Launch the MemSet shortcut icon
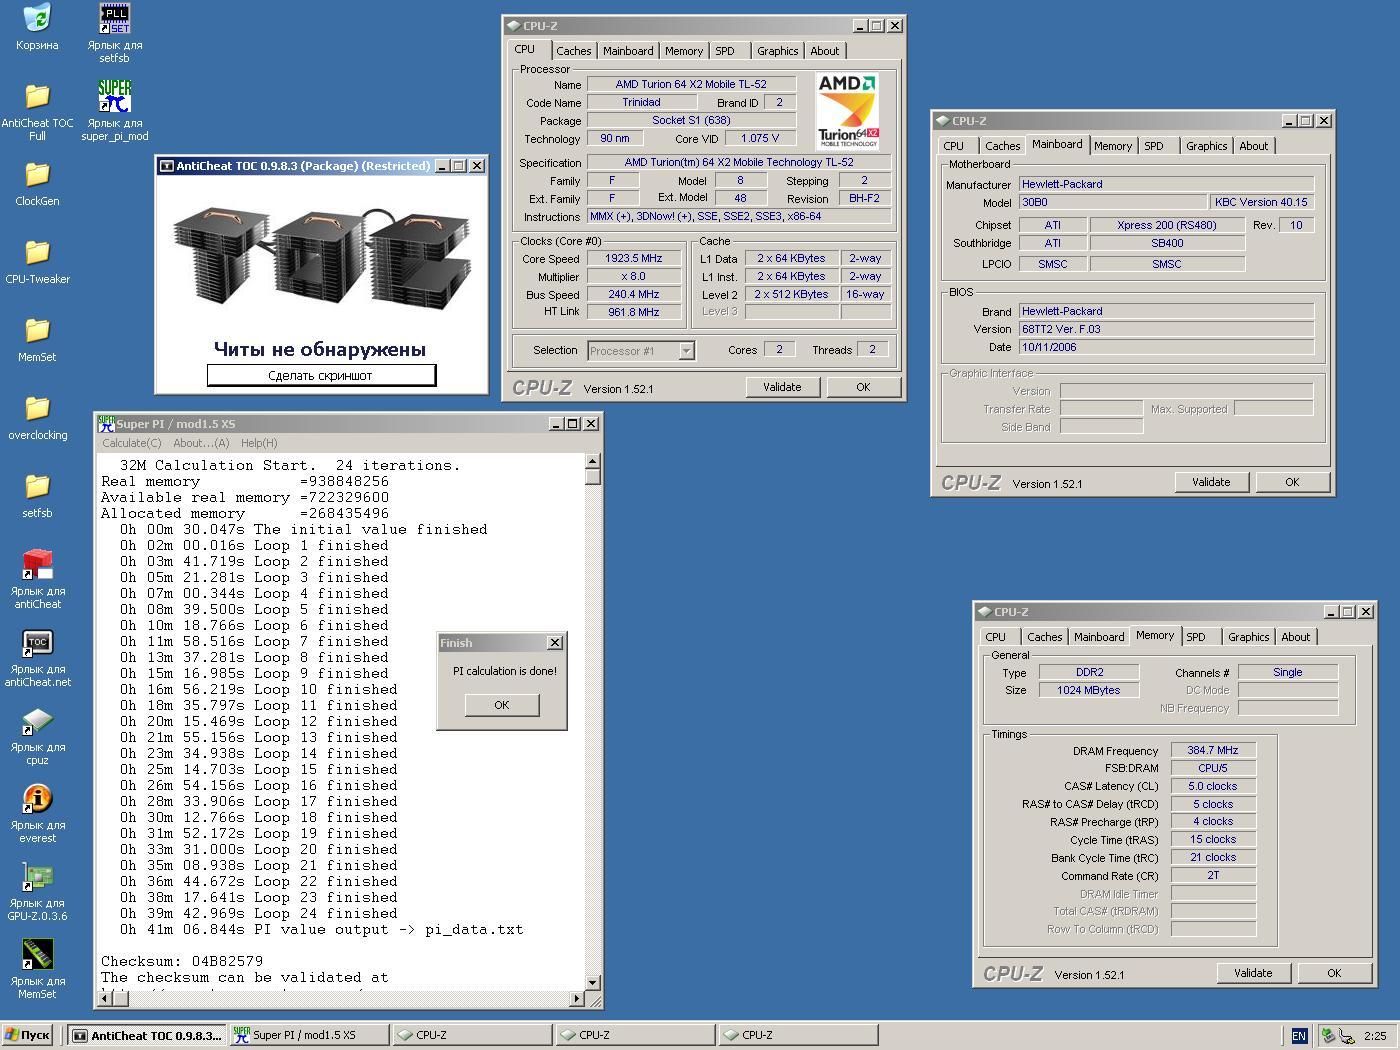Image resolution: width=1400 pixels, height=1050 pixels. point(37,955)
